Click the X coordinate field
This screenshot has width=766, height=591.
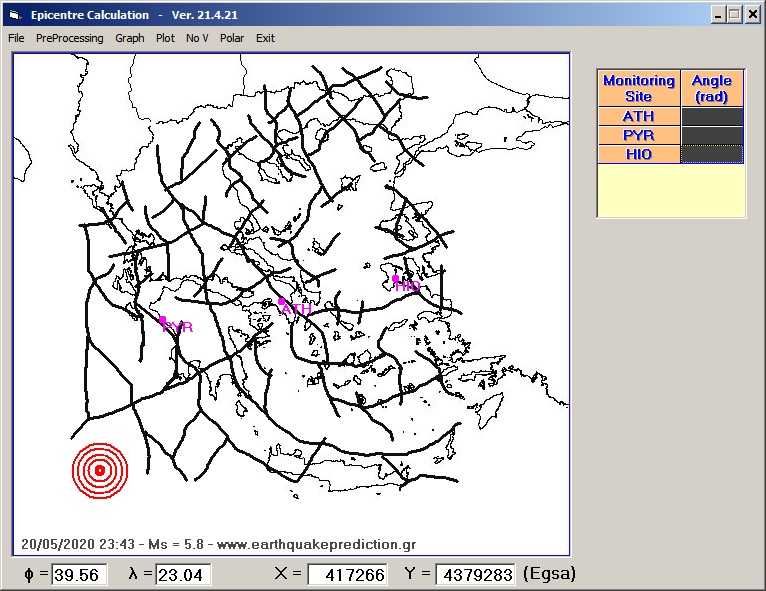346,575
